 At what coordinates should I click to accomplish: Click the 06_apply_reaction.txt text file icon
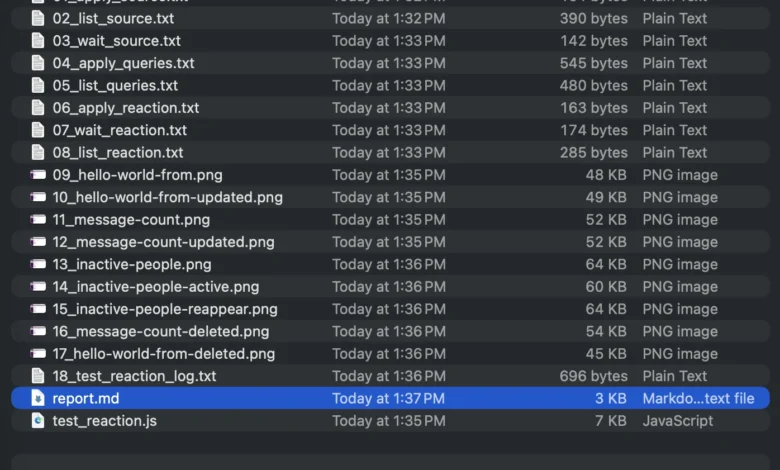click(38, 108)
